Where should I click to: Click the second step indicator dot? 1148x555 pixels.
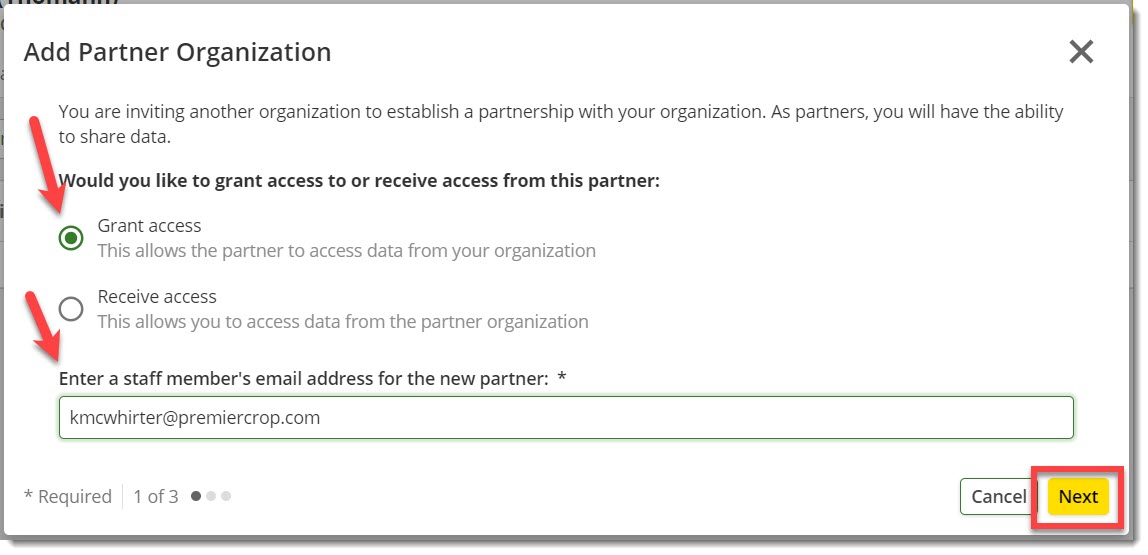coord(211,496)
